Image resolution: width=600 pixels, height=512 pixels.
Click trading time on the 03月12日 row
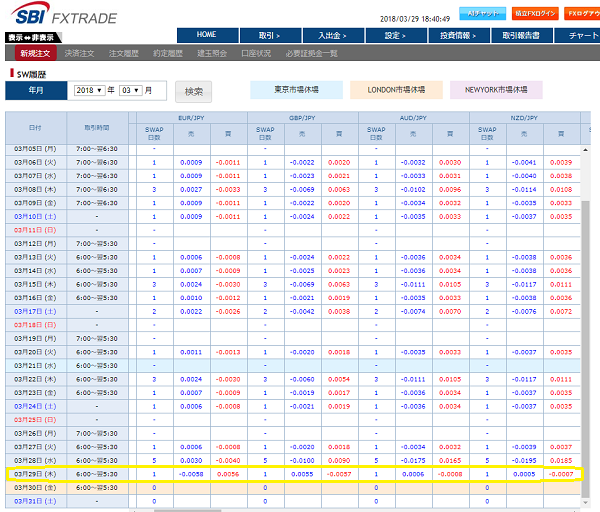97,244
